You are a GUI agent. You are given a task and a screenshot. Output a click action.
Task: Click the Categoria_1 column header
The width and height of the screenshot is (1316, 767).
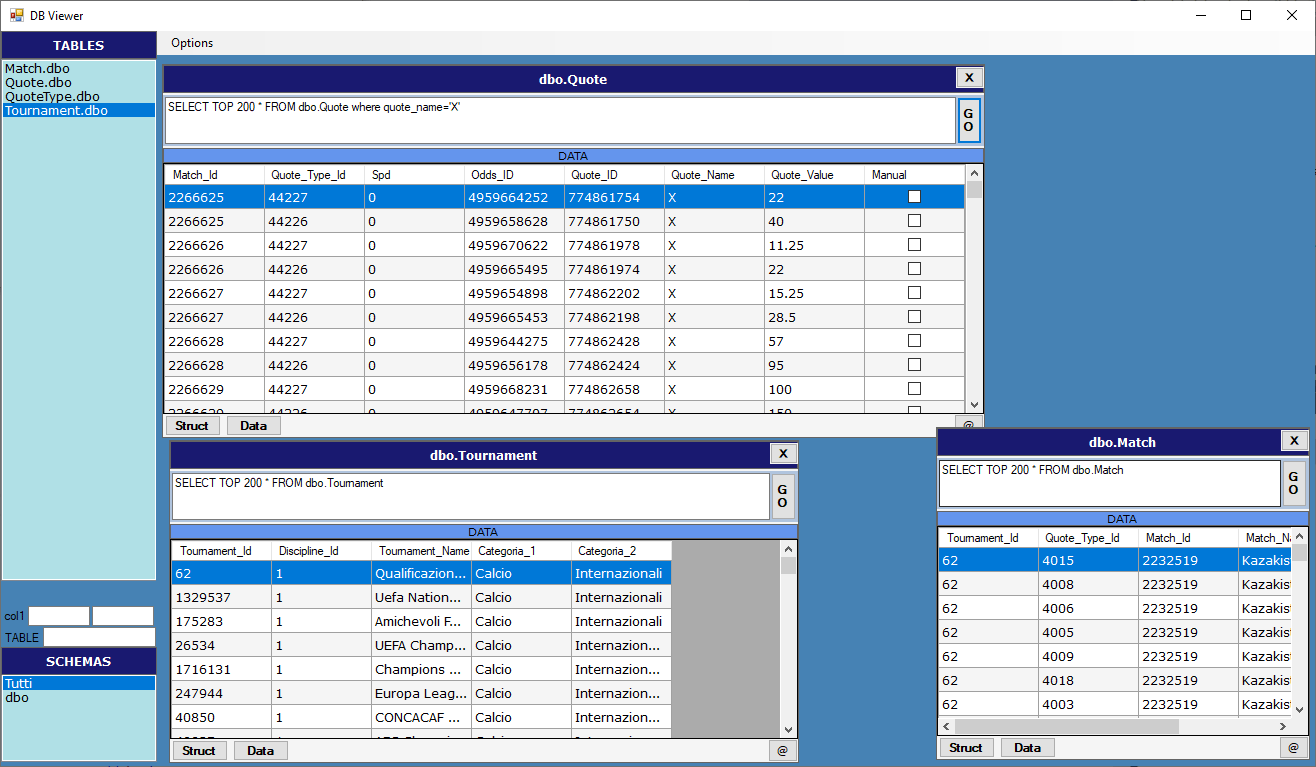point(521,551)
